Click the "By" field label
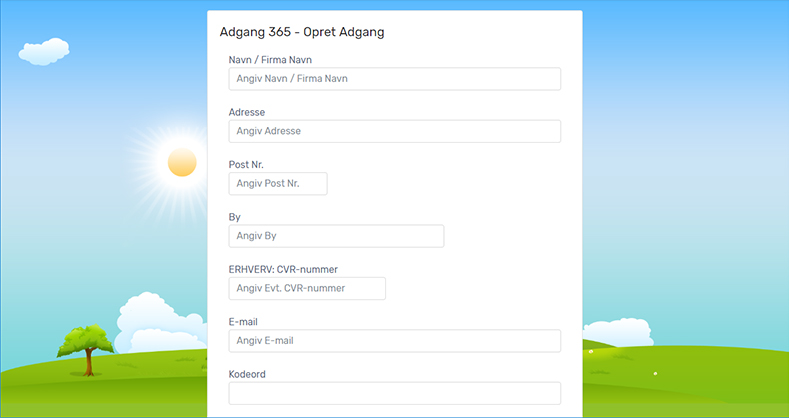The image size is (789, 418). pos(235,217)
